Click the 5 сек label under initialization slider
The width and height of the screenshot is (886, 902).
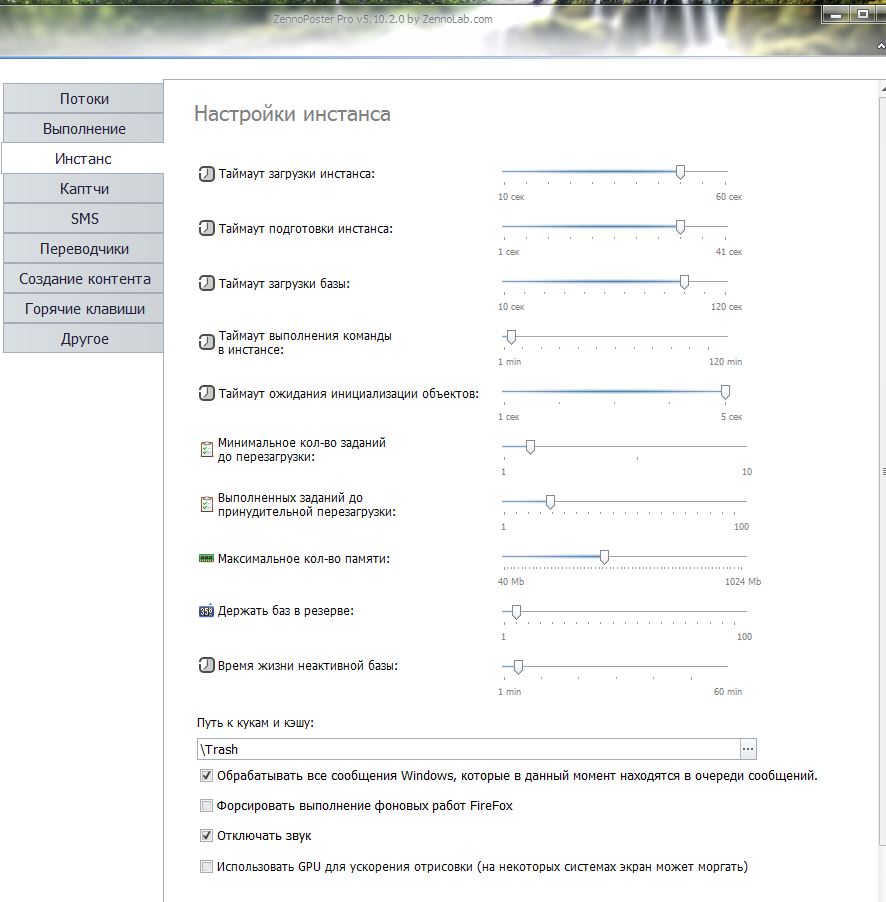point(731,416)
